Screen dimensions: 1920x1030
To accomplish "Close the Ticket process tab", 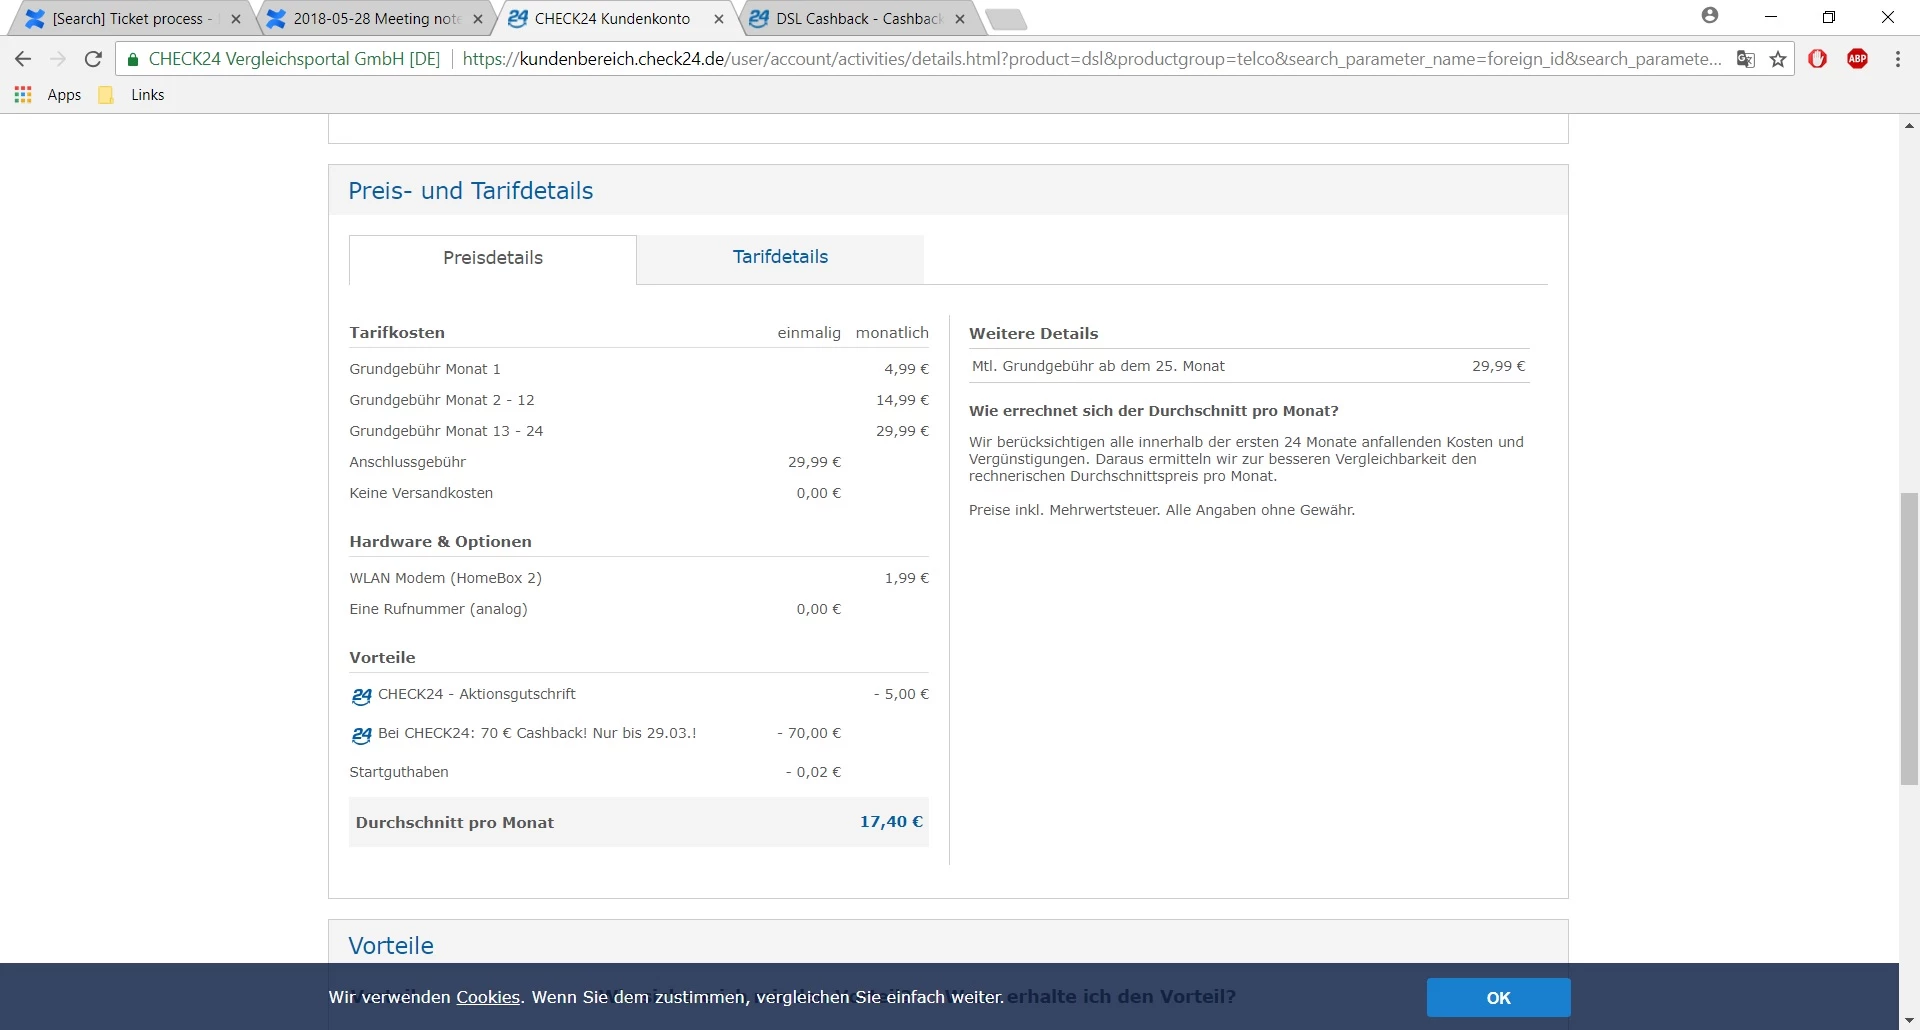I will click(x=236, y=19).
